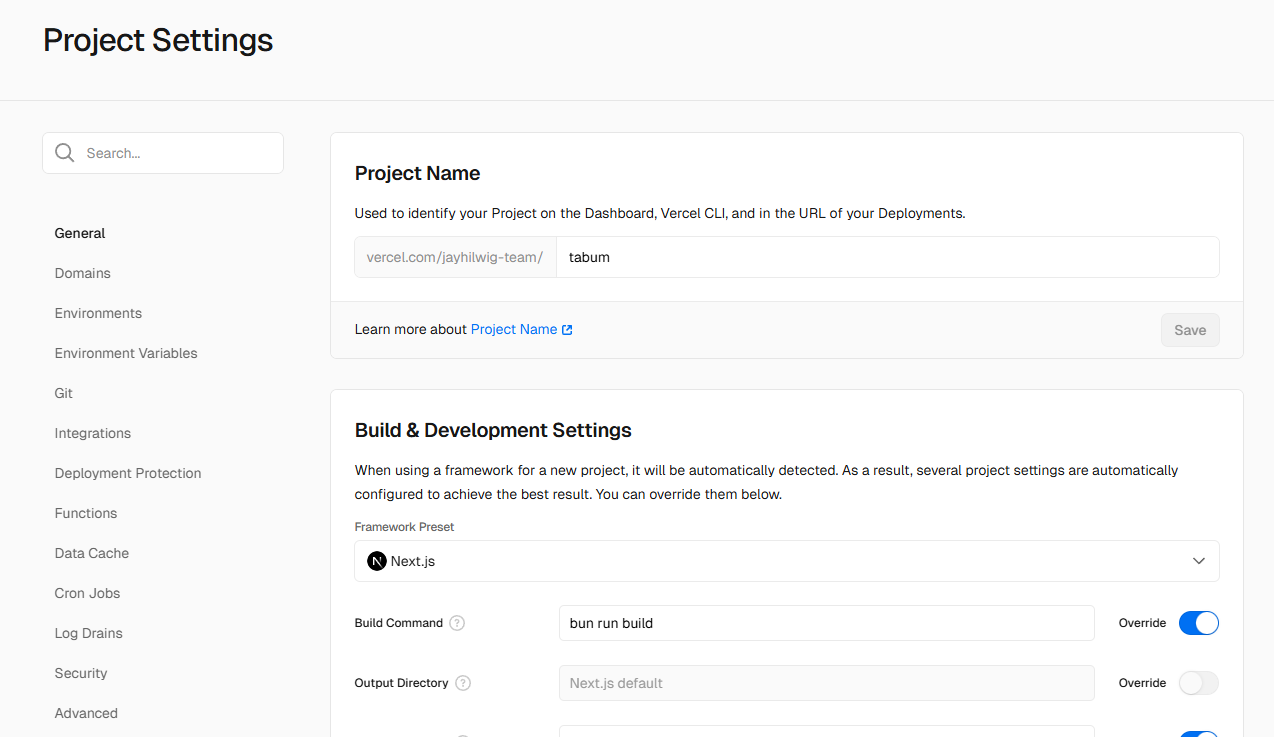Select Deployment Protection in sidebar
Image resolution: width=1274 pixels, height=737 pixels.
coord(128,473)
